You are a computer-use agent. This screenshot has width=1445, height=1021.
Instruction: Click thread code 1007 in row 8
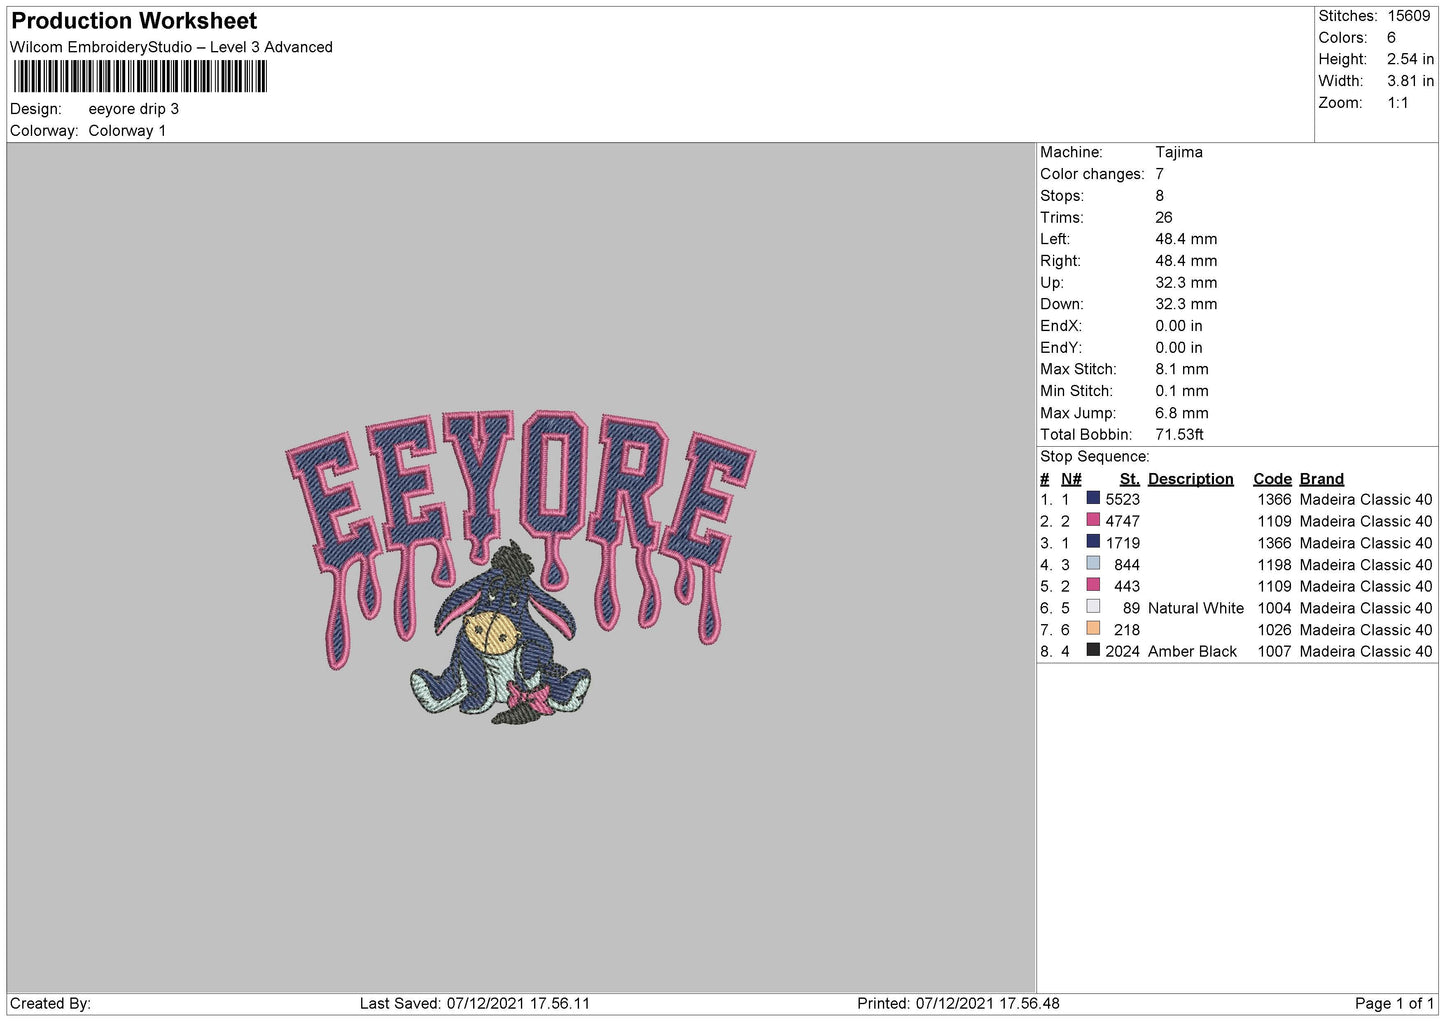point(1275,651)
